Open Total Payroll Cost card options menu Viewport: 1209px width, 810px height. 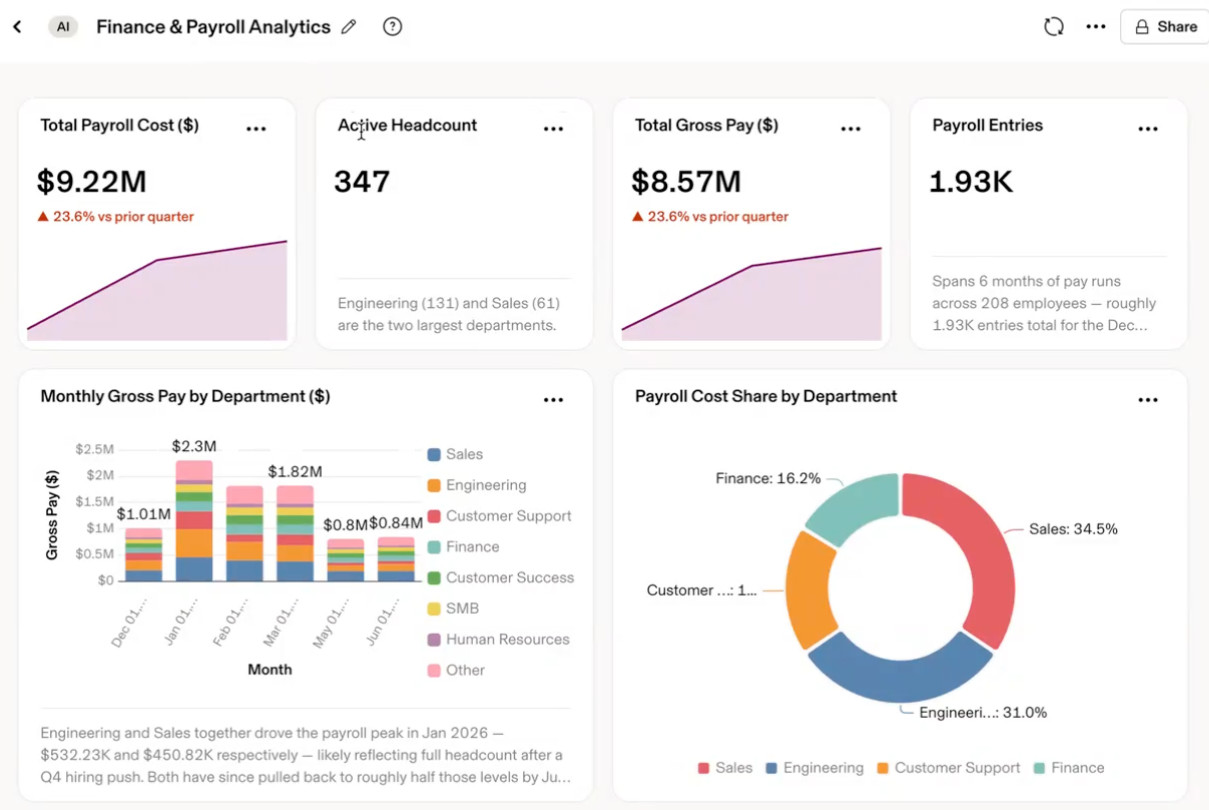[x=256, y=128]
